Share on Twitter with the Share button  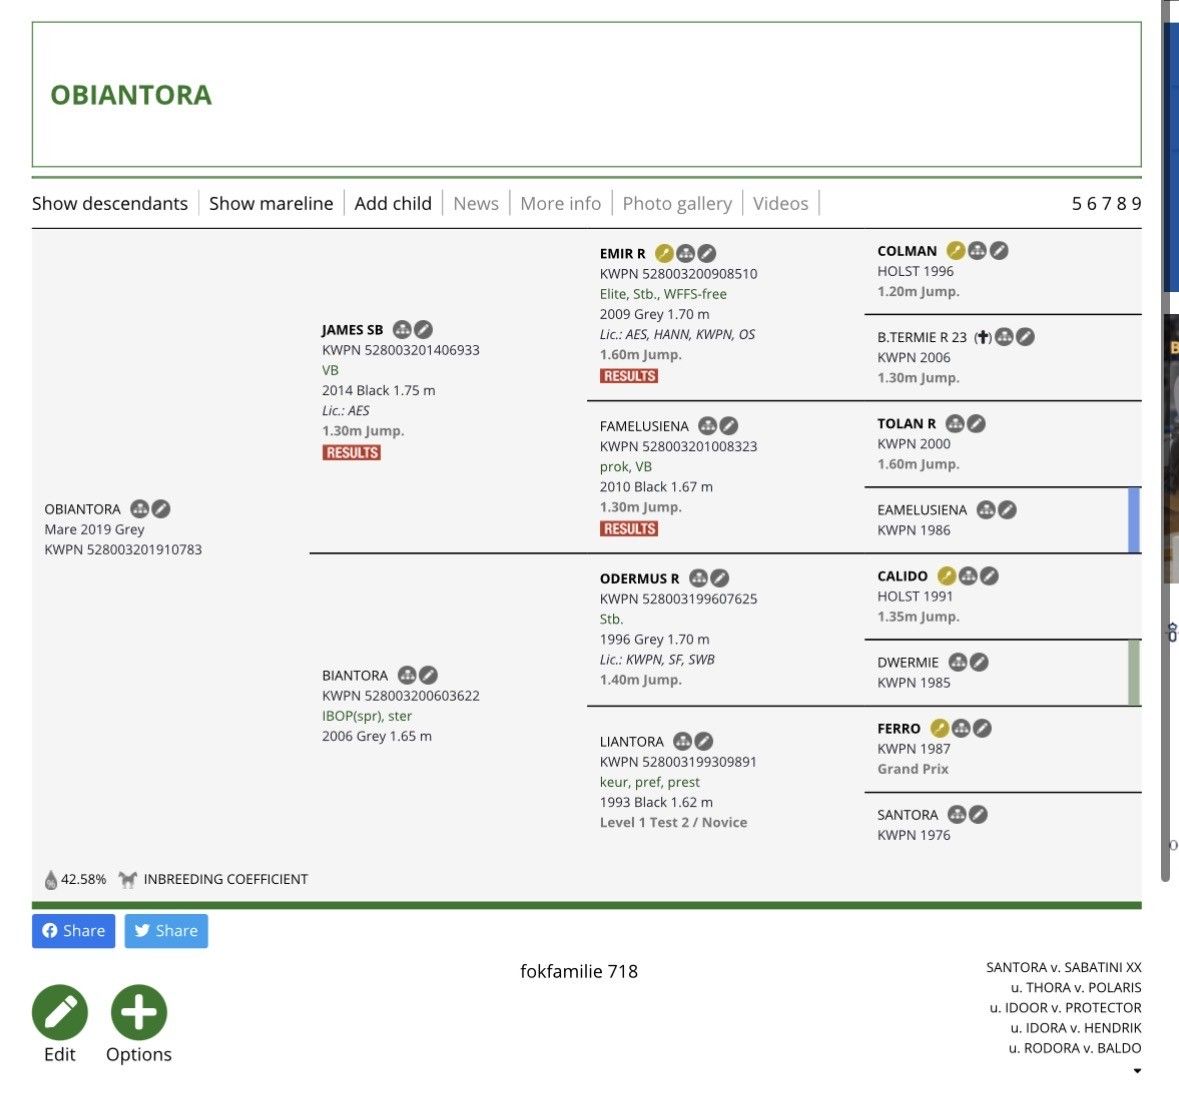tap(166, 931)
